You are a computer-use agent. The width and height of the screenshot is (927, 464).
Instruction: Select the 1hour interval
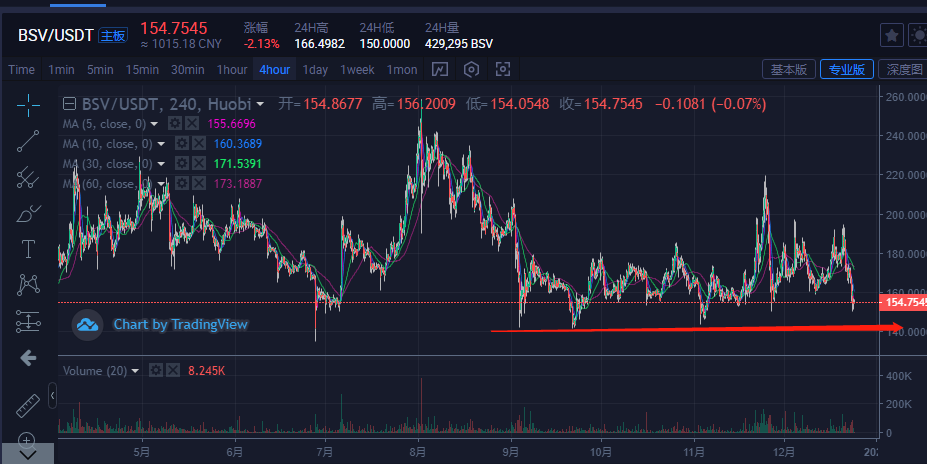coord(232,70)
